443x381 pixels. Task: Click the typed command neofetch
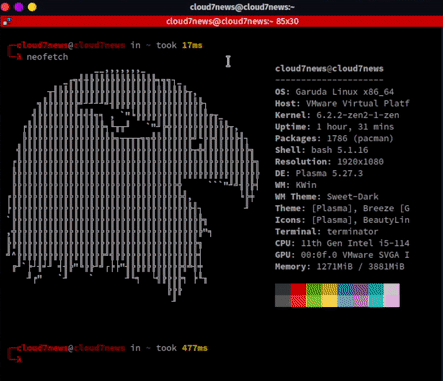[x=47, y=57]
